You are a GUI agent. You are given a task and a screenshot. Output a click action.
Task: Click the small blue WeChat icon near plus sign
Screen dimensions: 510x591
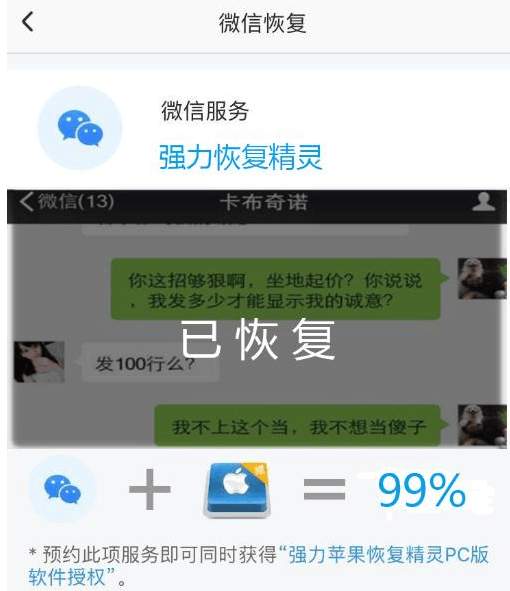62,489
